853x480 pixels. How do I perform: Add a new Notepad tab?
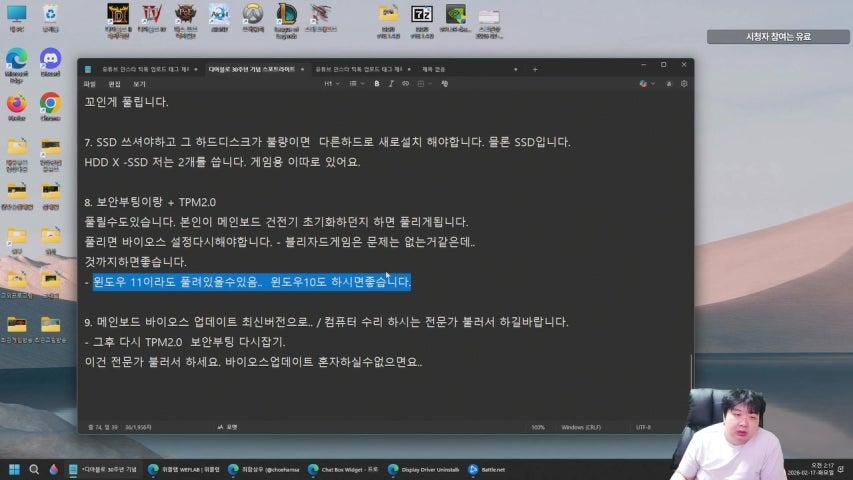coord(535,69)
